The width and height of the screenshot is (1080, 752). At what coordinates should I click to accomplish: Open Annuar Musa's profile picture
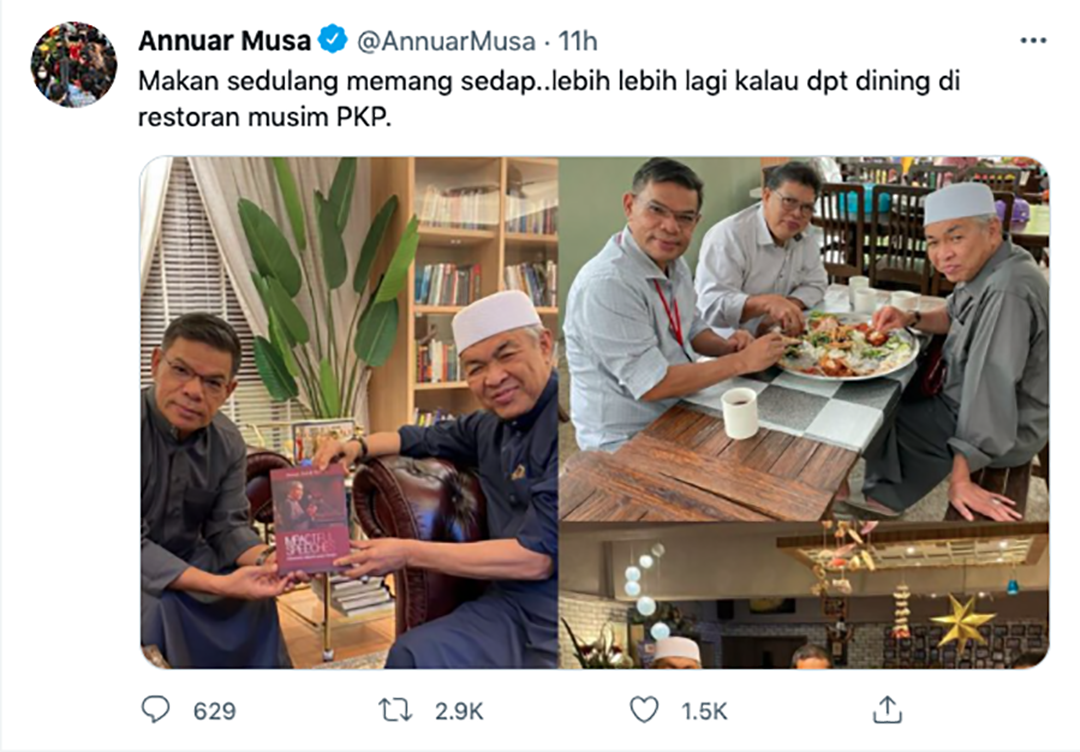(x=74, y=64)
